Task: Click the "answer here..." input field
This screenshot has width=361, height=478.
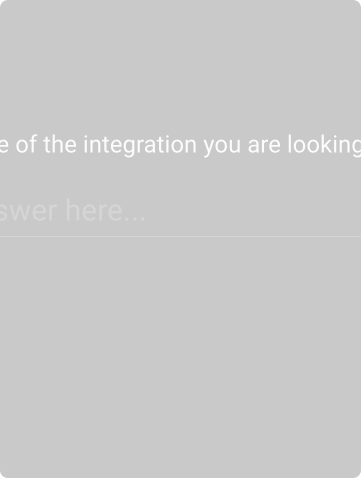Action: [180, 211]
